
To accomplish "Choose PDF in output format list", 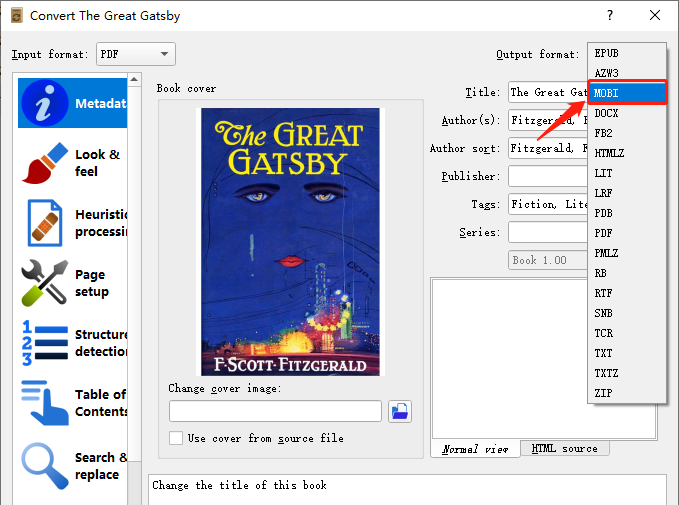I will coord(627,233).
